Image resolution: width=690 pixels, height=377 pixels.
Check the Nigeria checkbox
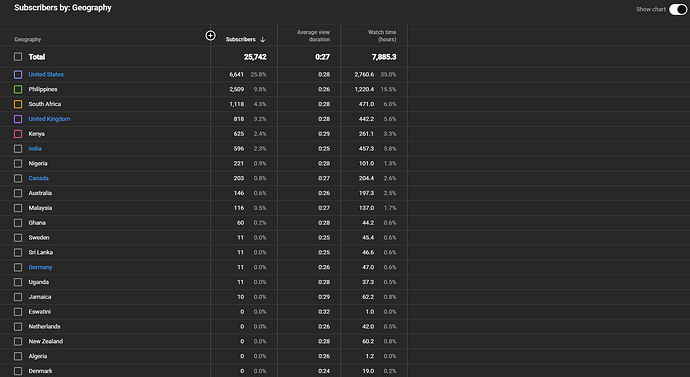[x=18, y=164]
